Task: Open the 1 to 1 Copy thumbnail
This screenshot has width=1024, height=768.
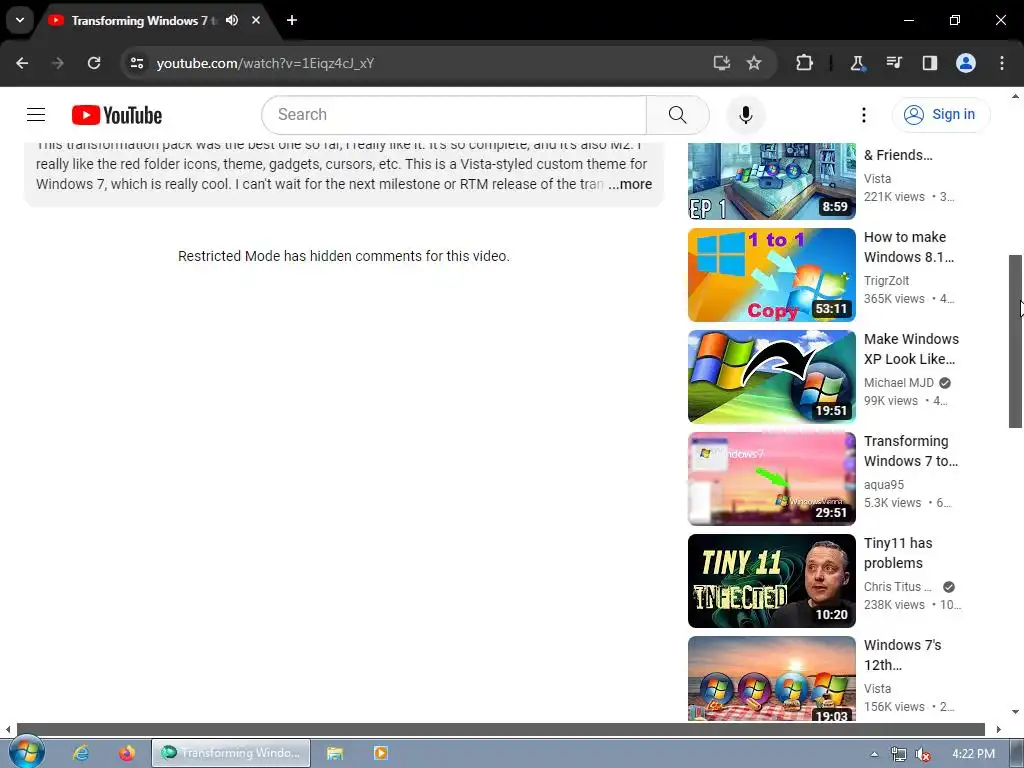Action: 771,275
